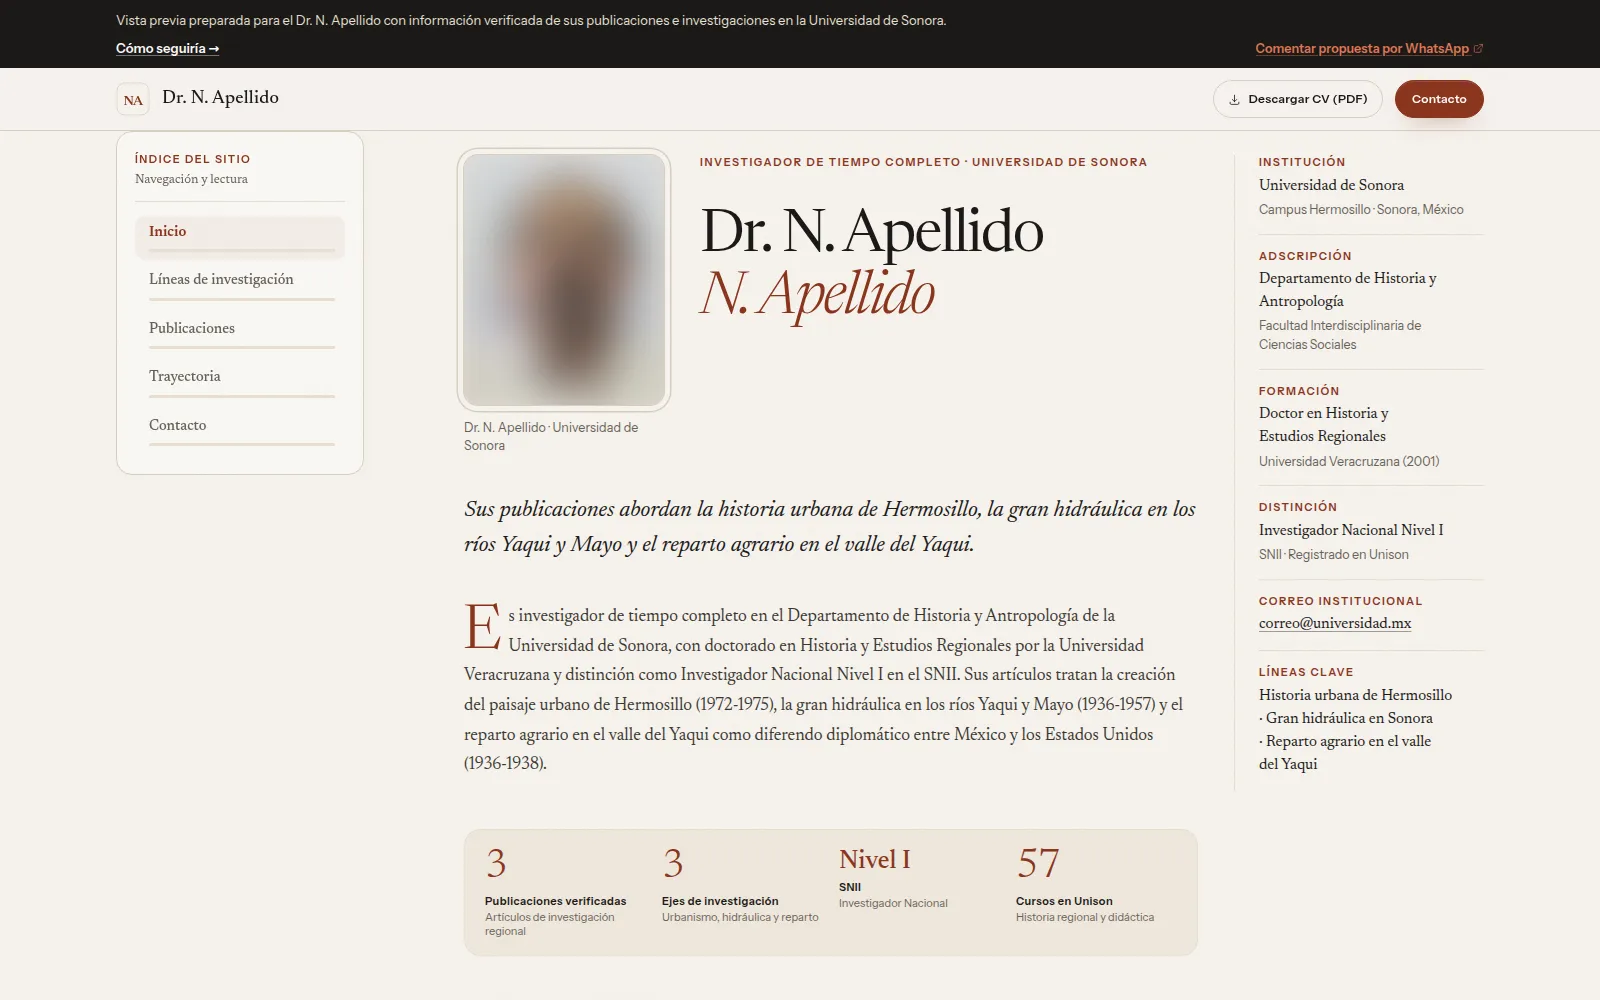This screenshot has height=1000, width=1600.
Task: Click the external link icon after WhatsApp
Action: click(1478, 48)
